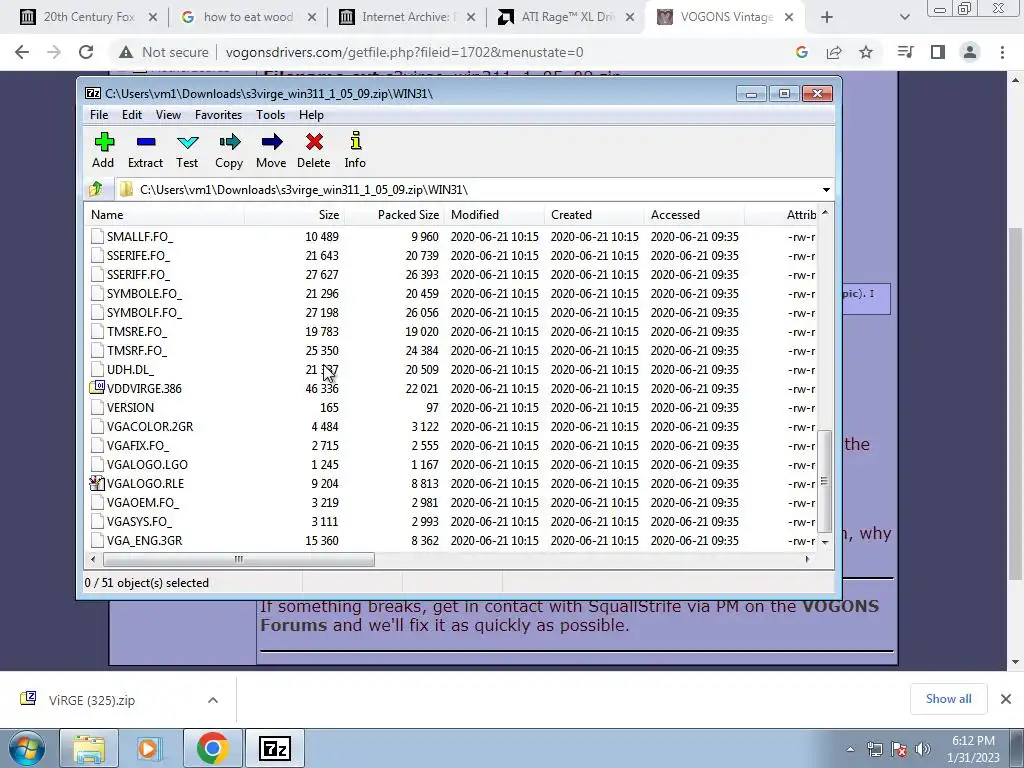
Task: Sort by Accessed column header
Action: pos(694,215)
